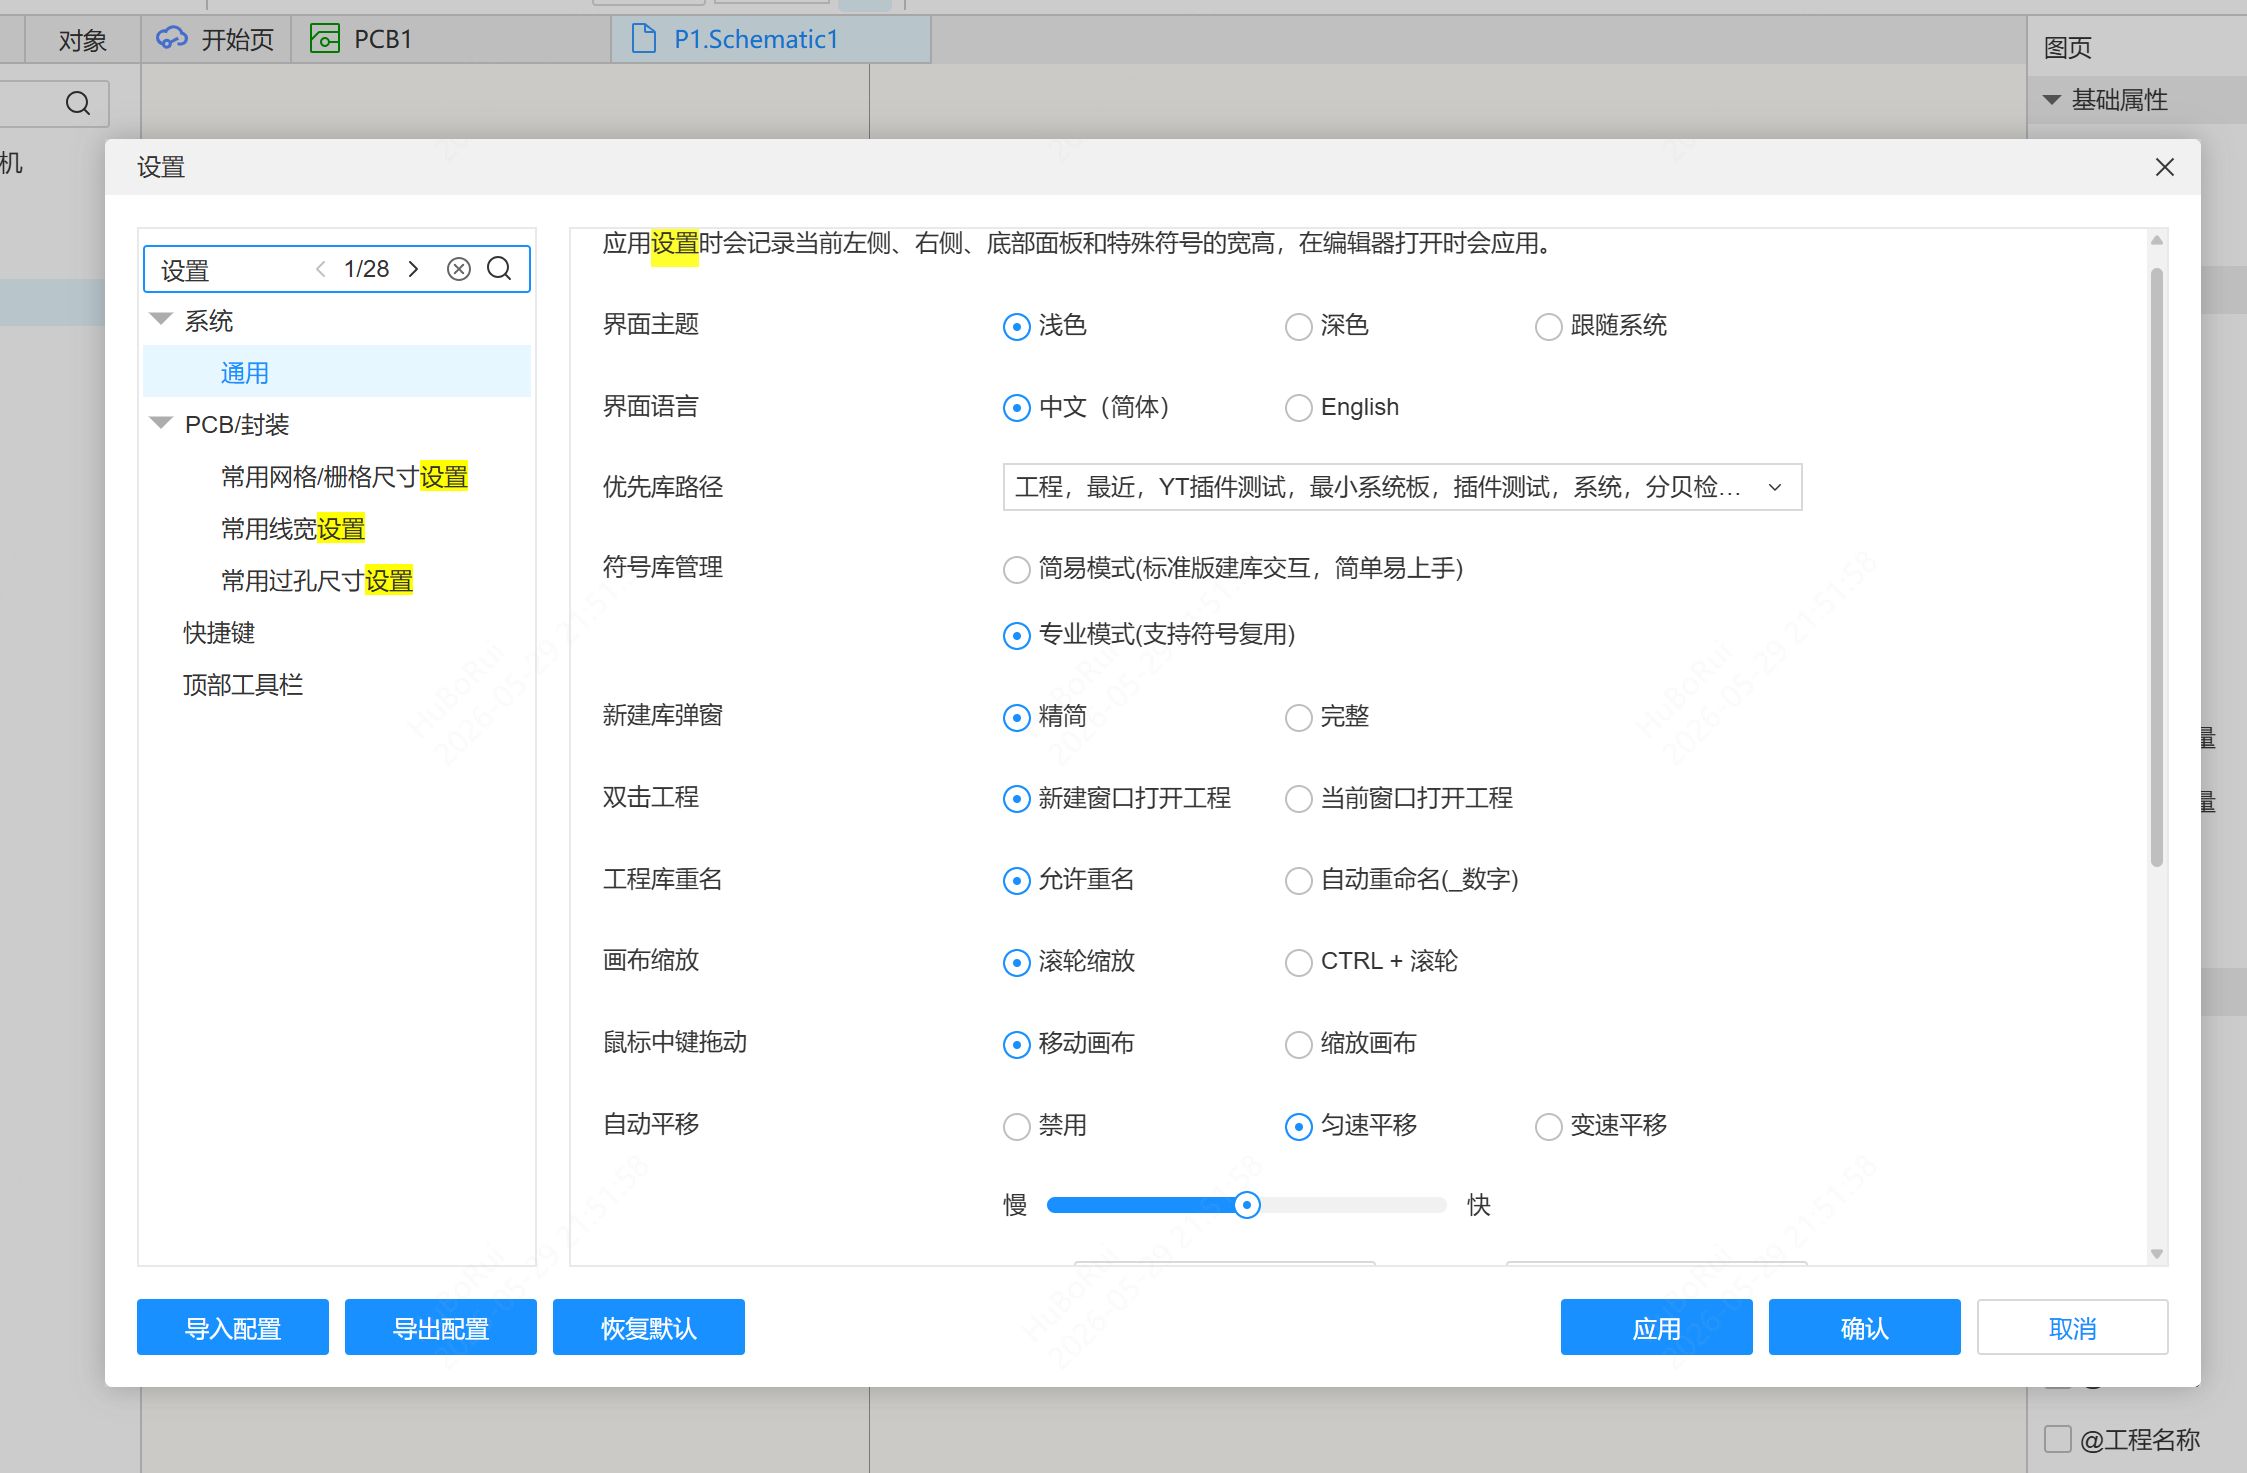Click the search icon in left panel behind dialog
Image resolution: width=2247 pixels, height=1473 pixels.
78,103
